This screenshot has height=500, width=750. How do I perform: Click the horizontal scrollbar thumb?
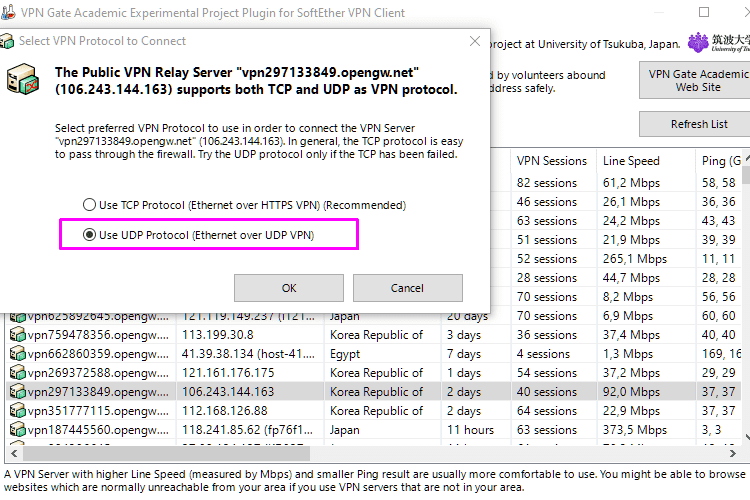(x=166, y=453)
